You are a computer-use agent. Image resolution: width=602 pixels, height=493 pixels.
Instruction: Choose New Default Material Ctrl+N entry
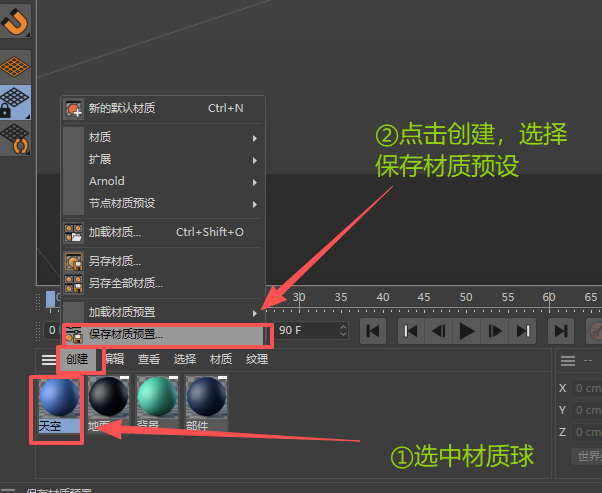pyautogui.click(x=163, y=109)
